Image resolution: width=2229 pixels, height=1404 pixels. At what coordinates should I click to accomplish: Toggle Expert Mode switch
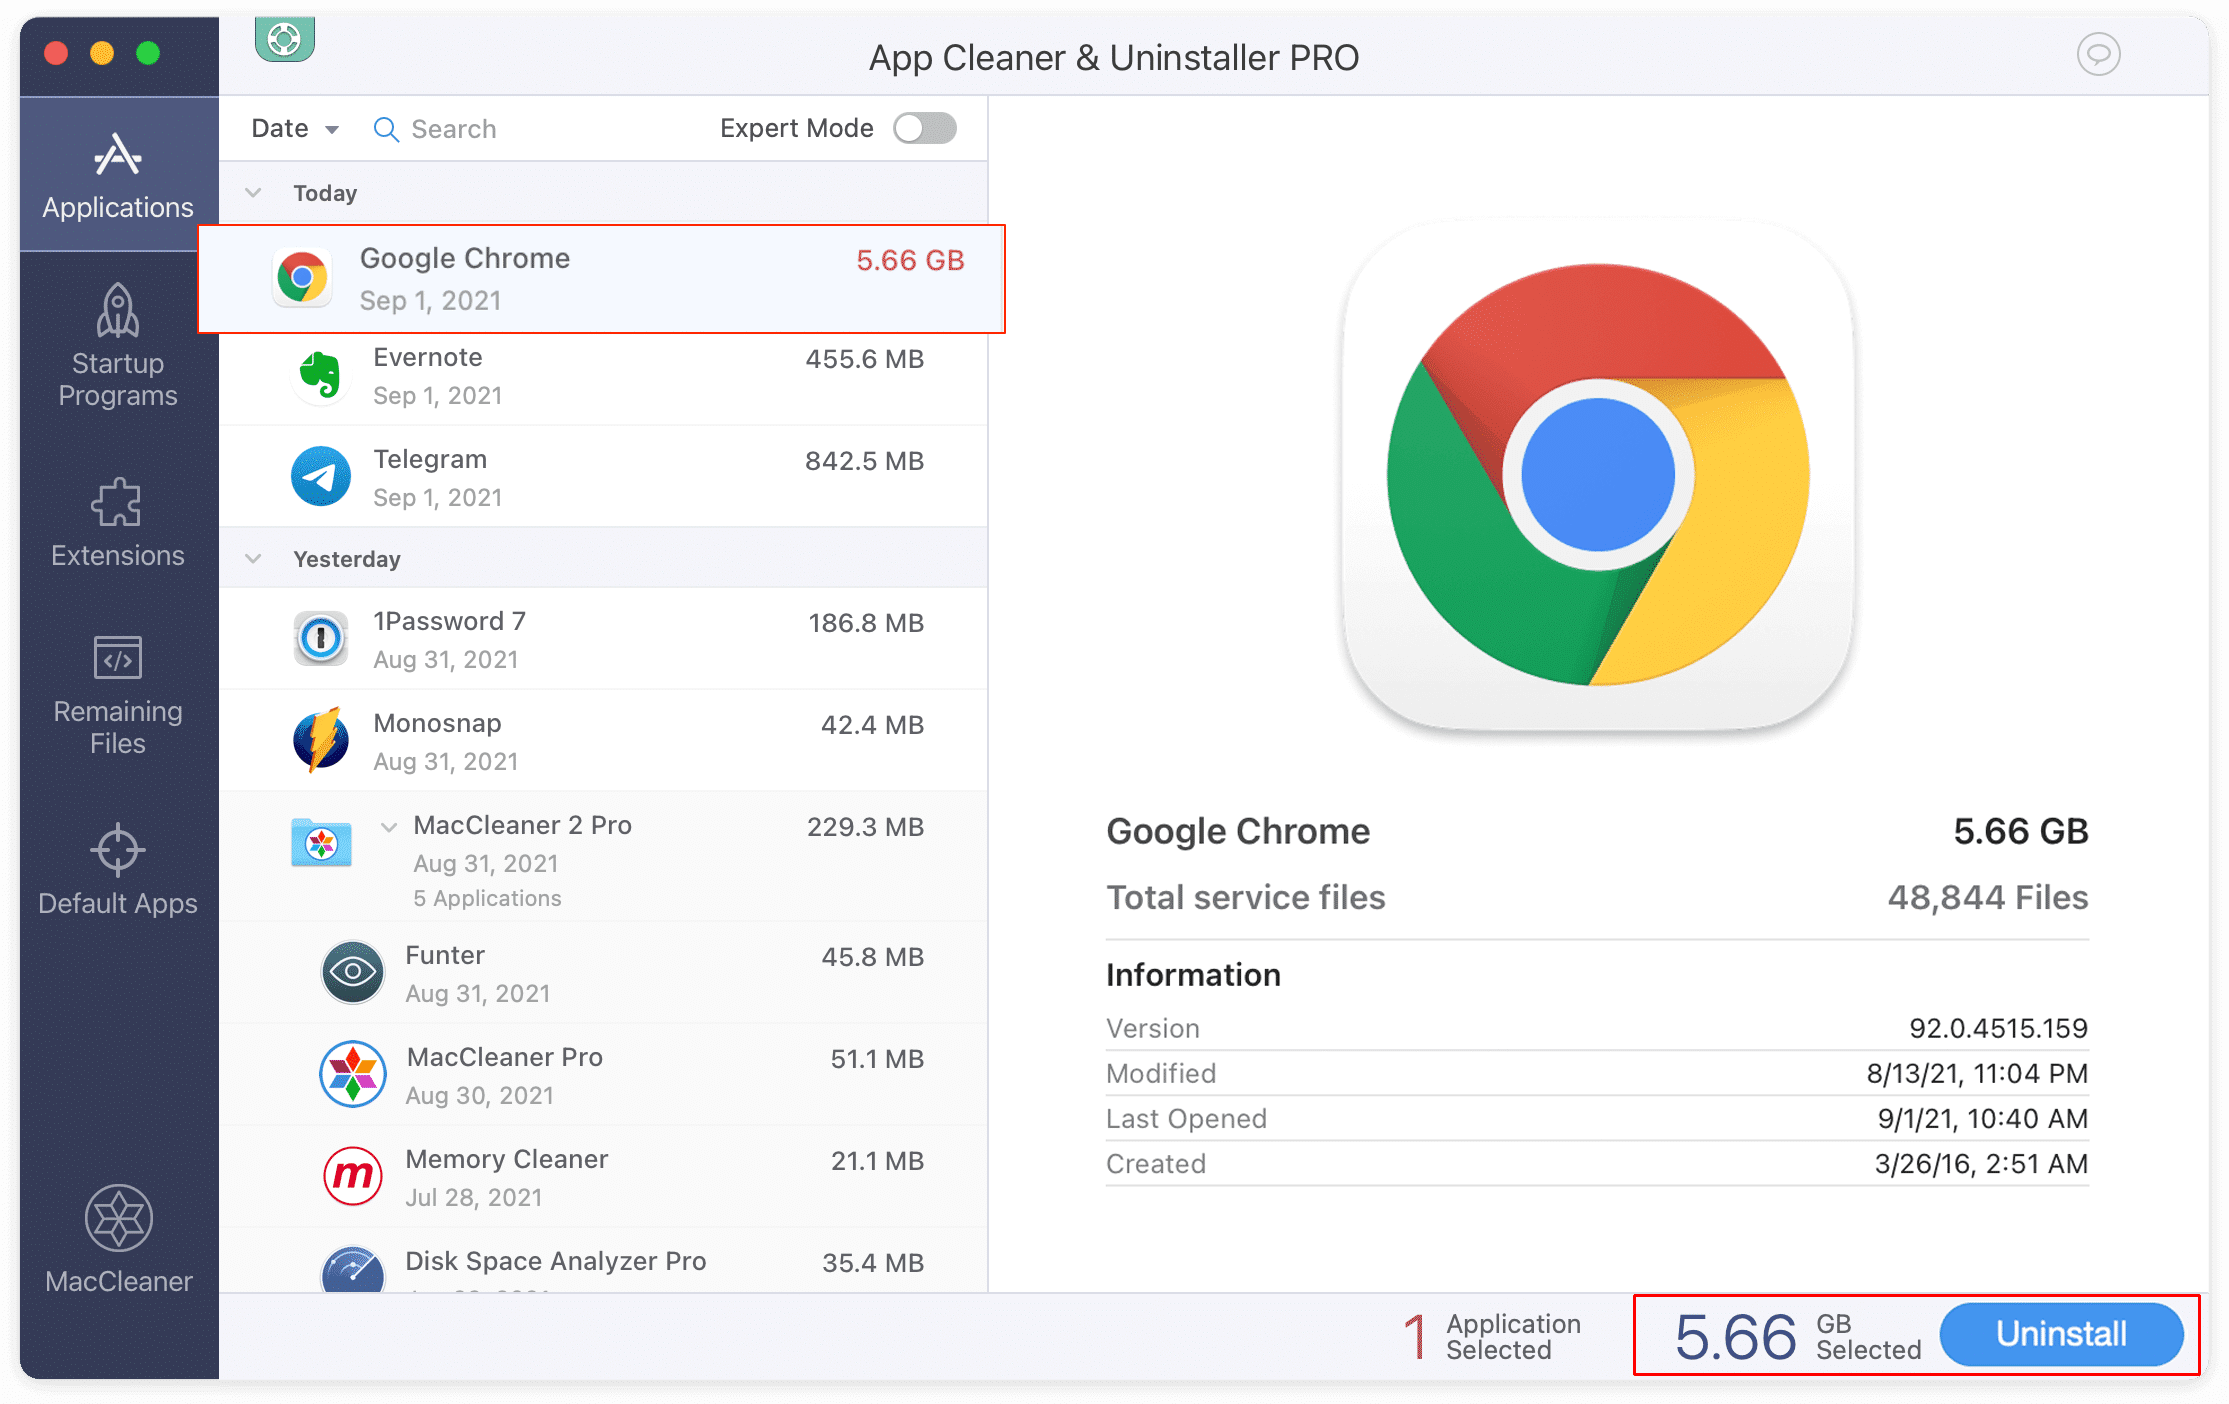click(925, 128)
